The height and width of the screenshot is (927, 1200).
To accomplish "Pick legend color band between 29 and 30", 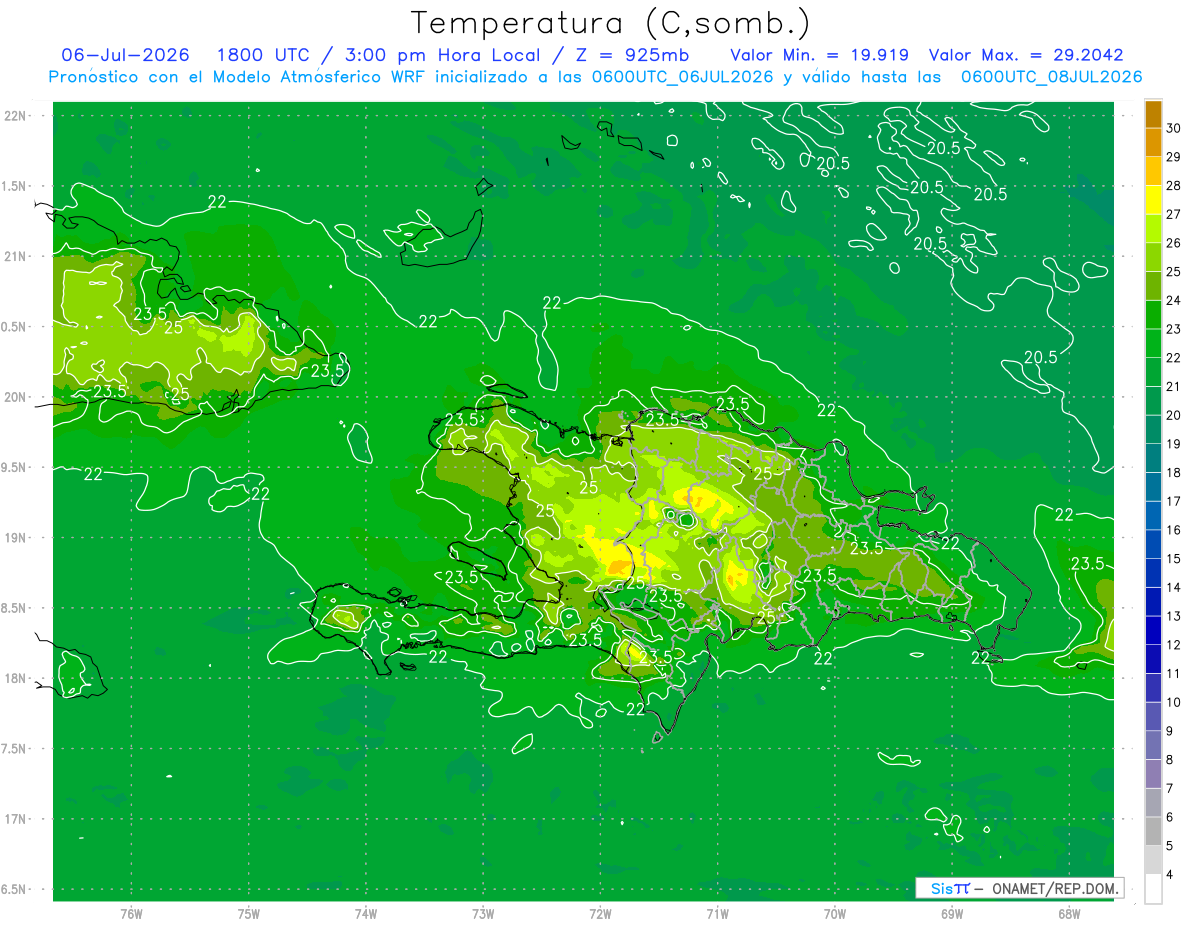I will [1153, 143].
